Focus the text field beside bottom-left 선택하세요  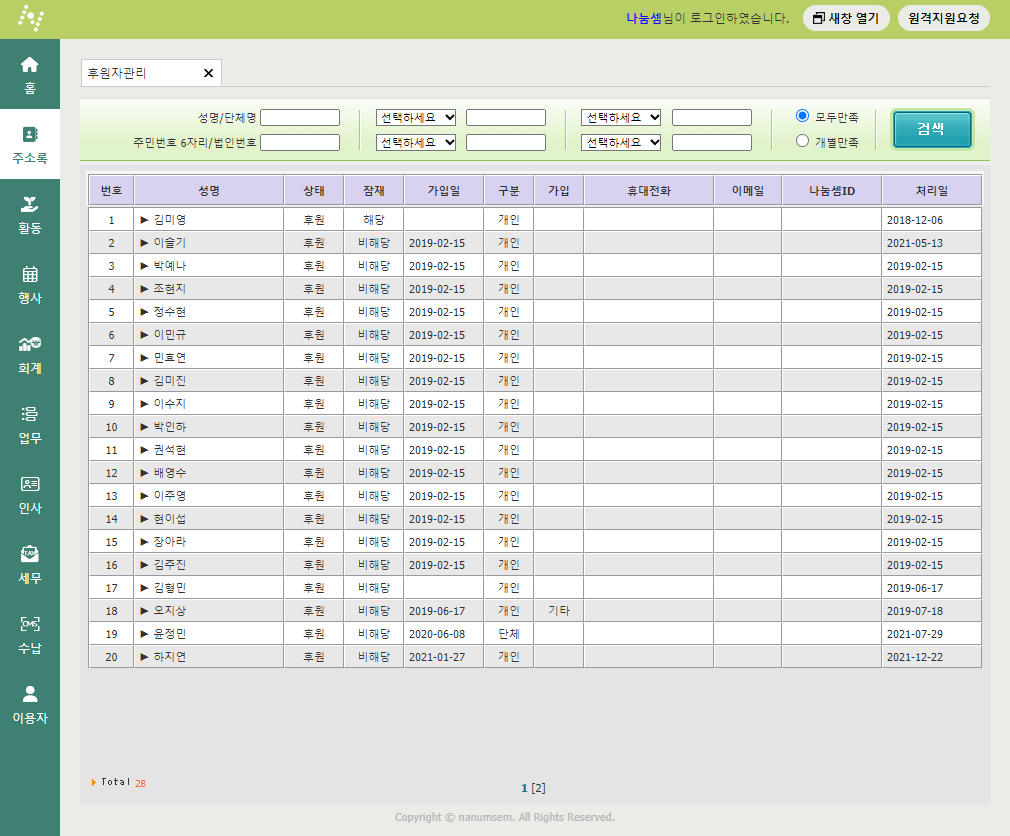point(506,142)
